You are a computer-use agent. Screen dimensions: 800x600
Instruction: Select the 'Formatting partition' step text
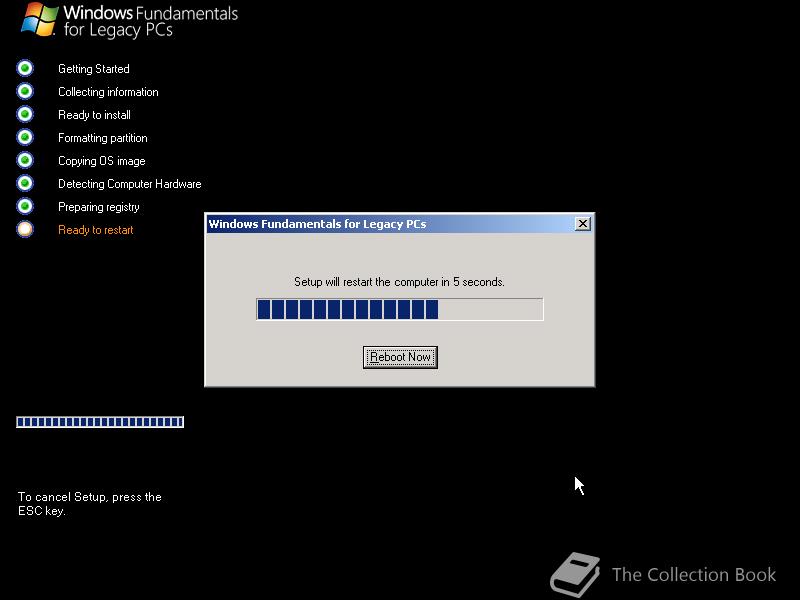(x=103, y=138)
